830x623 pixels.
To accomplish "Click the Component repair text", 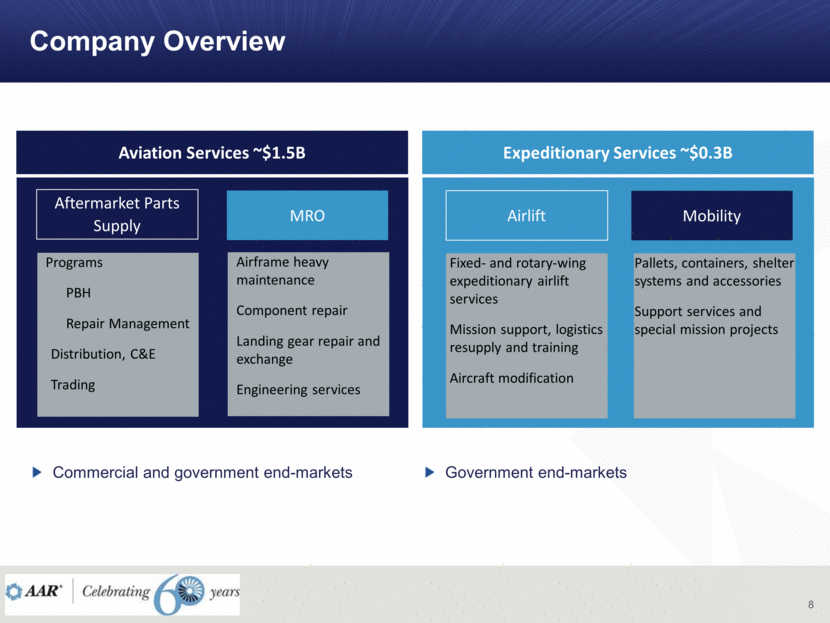I will [291, 311].
